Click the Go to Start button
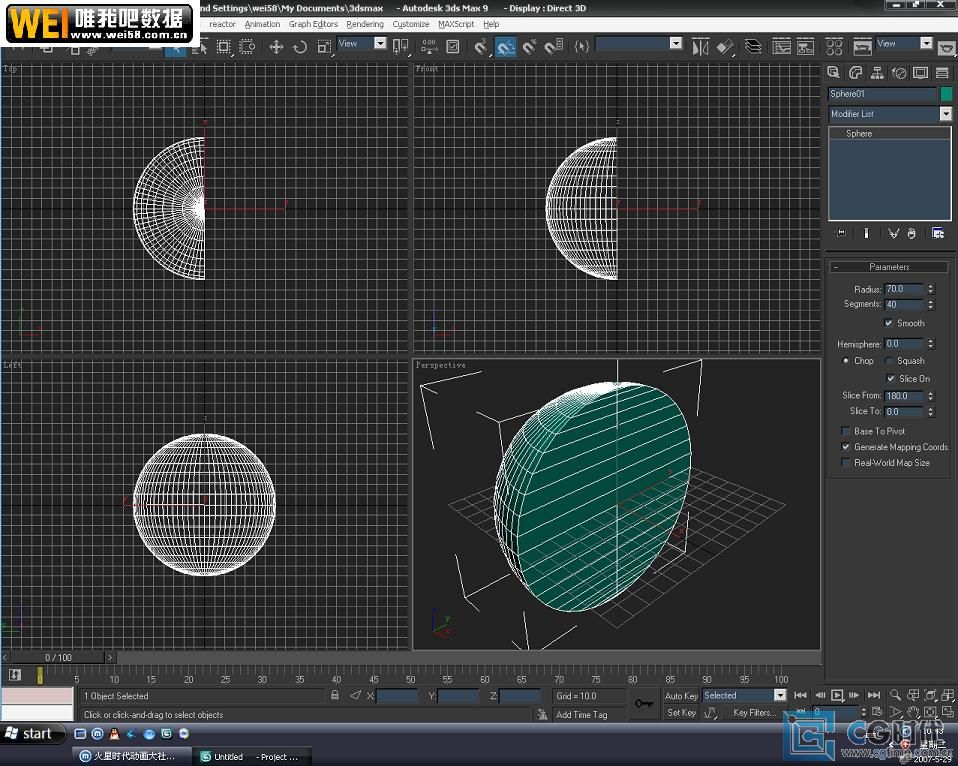This screenshot has height=766, width=958. [x=800, y=695]
